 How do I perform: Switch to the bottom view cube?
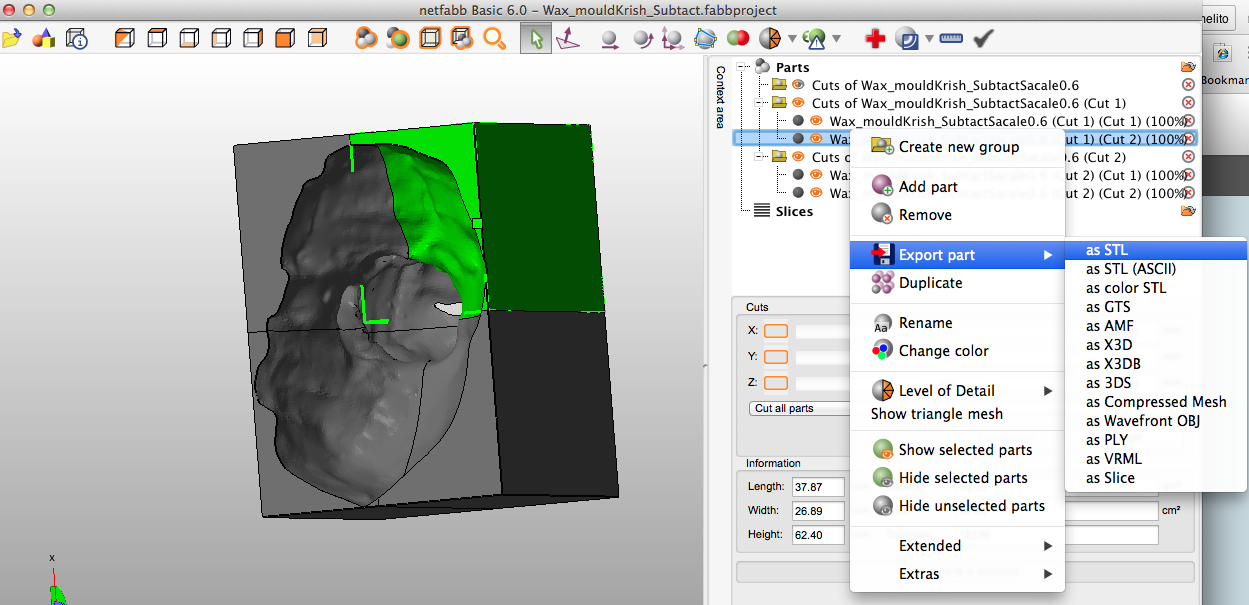coord(189,39)
